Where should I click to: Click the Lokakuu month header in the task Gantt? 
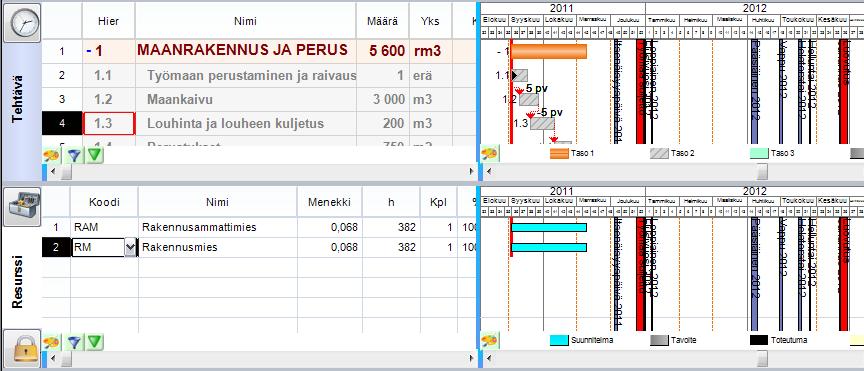point(559,19)
